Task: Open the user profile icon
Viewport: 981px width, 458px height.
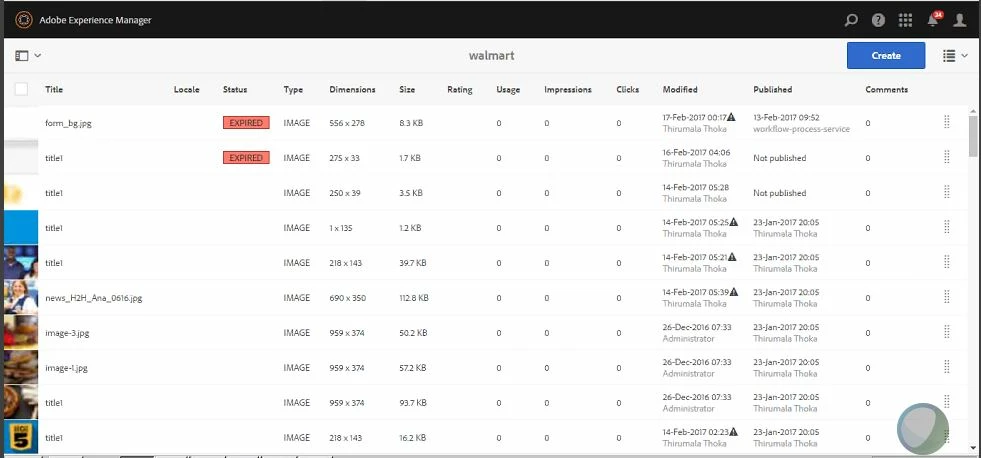Action: click(960, 20)
